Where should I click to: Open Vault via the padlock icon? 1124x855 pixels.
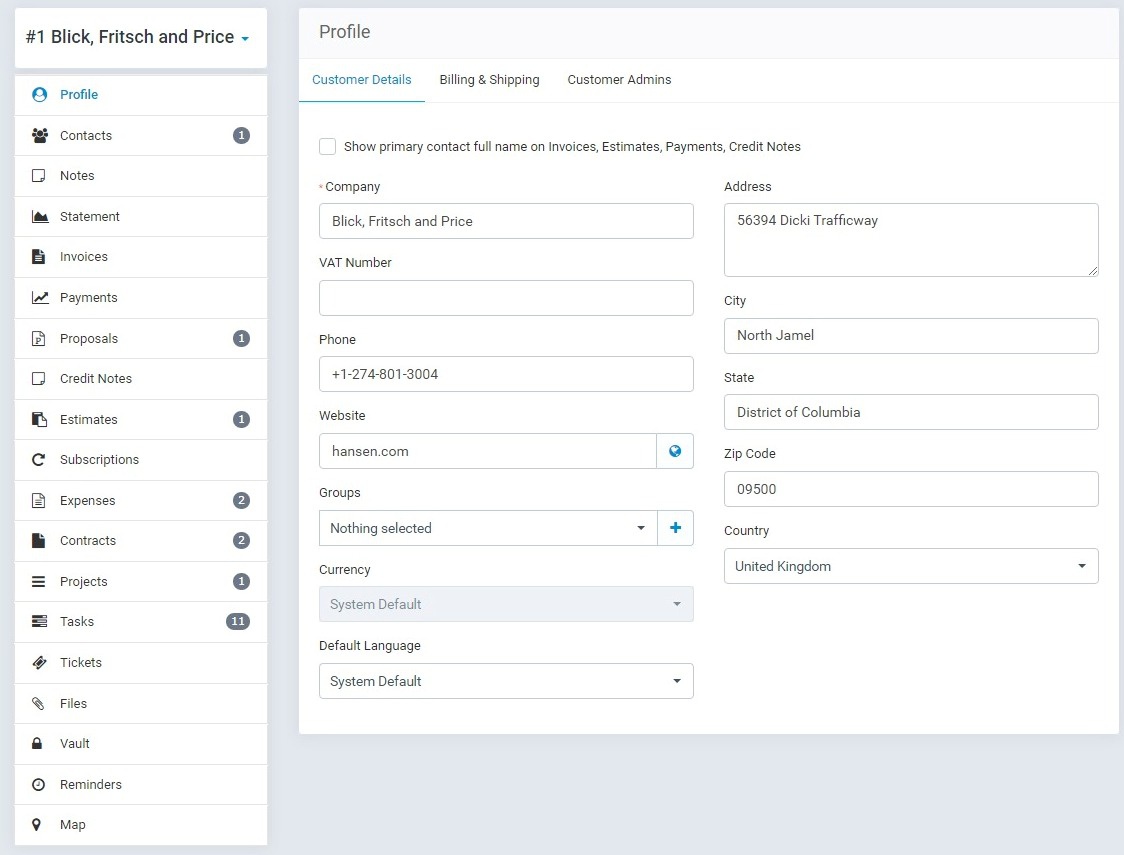(x=39, y=744)
